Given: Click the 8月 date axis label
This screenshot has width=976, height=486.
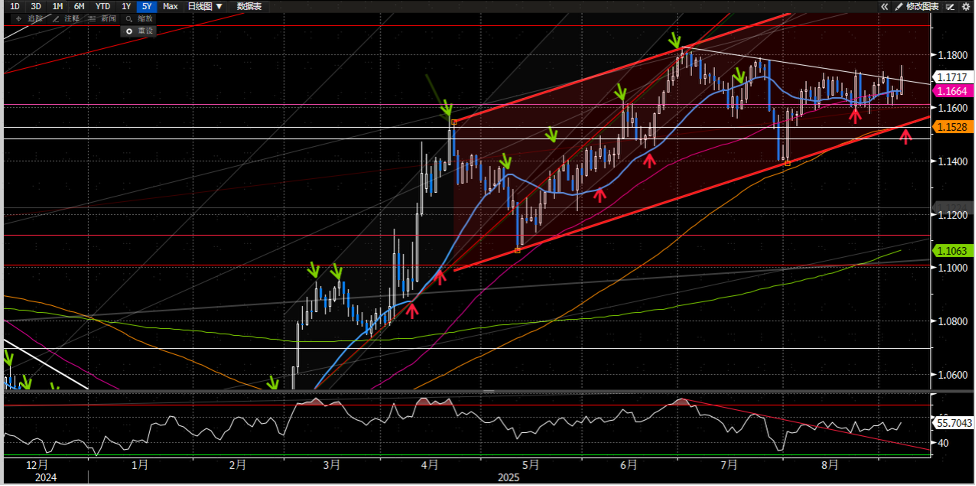Looking at the screenshot, I should (830, 465).
